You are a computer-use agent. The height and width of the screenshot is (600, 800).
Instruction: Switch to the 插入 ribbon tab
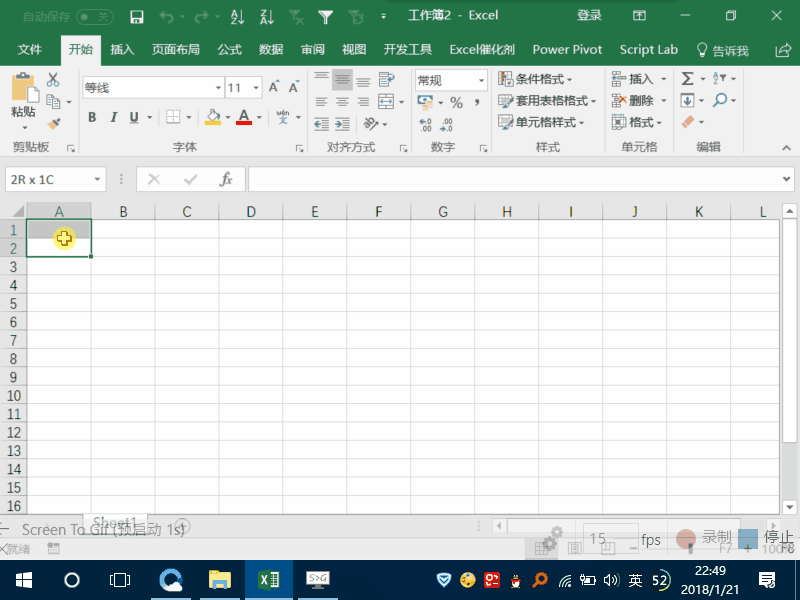(122, 49)
